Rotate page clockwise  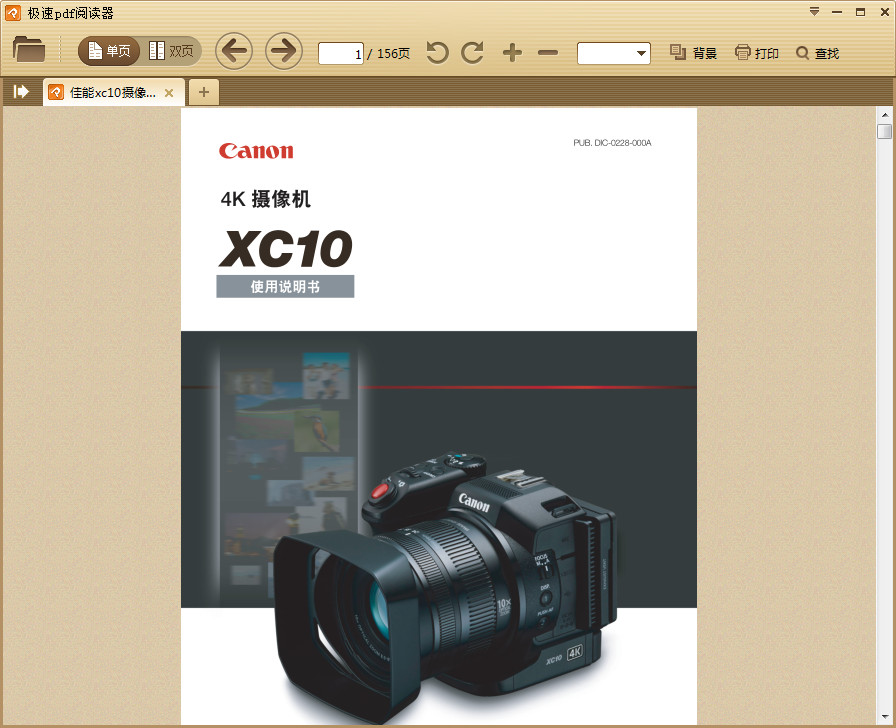473,53
